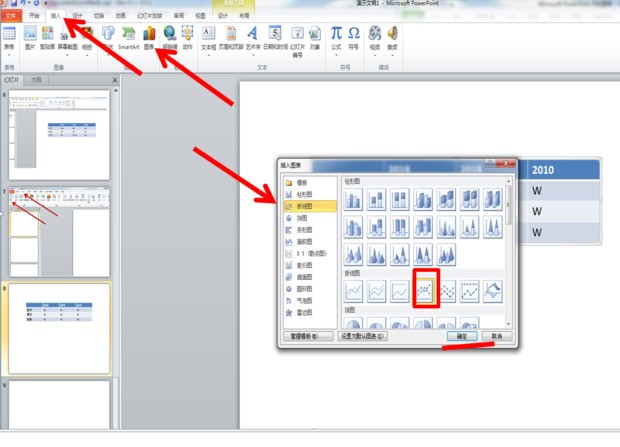Switch to the 设计 (Design) ribbon tab
The width and height of the screenshot is (620, 447).
(x=78, y=17)
